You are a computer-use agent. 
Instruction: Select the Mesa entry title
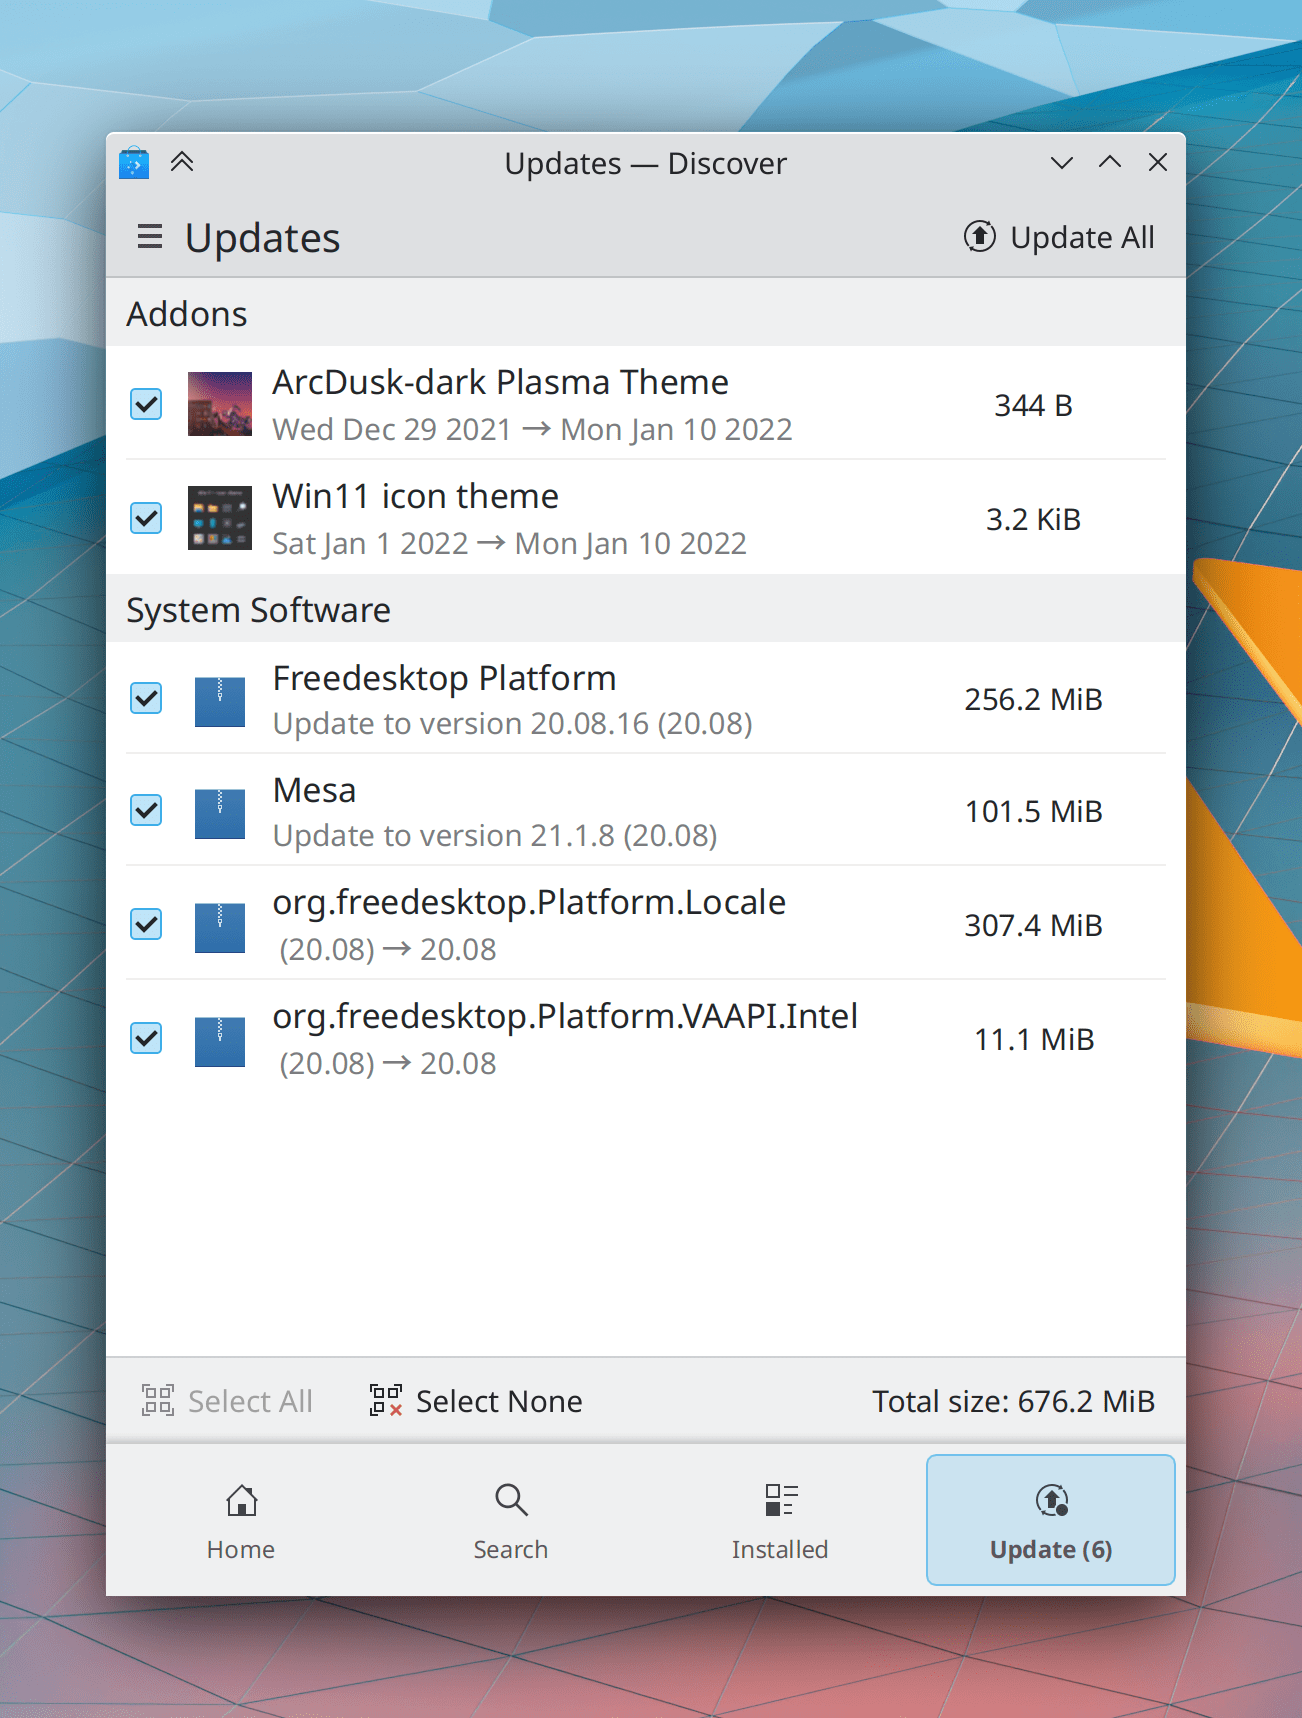[314, 790]
